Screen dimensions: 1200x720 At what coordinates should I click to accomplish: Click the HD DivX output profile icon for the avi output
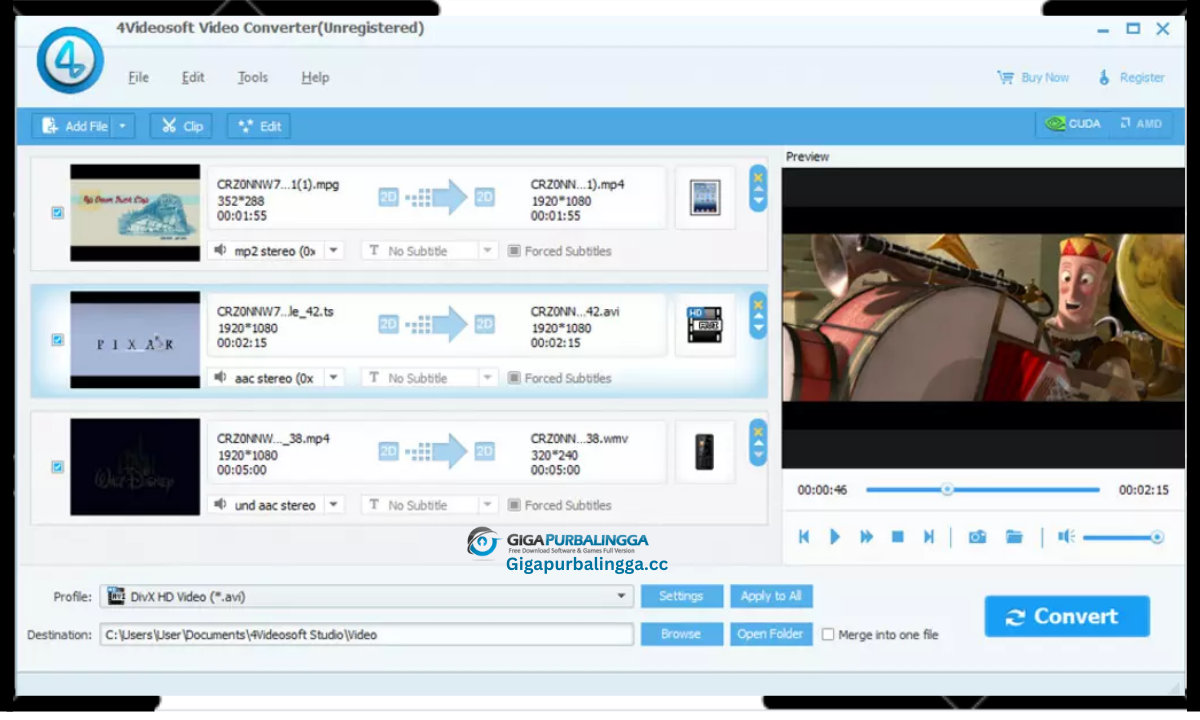(x=705, y=325)
